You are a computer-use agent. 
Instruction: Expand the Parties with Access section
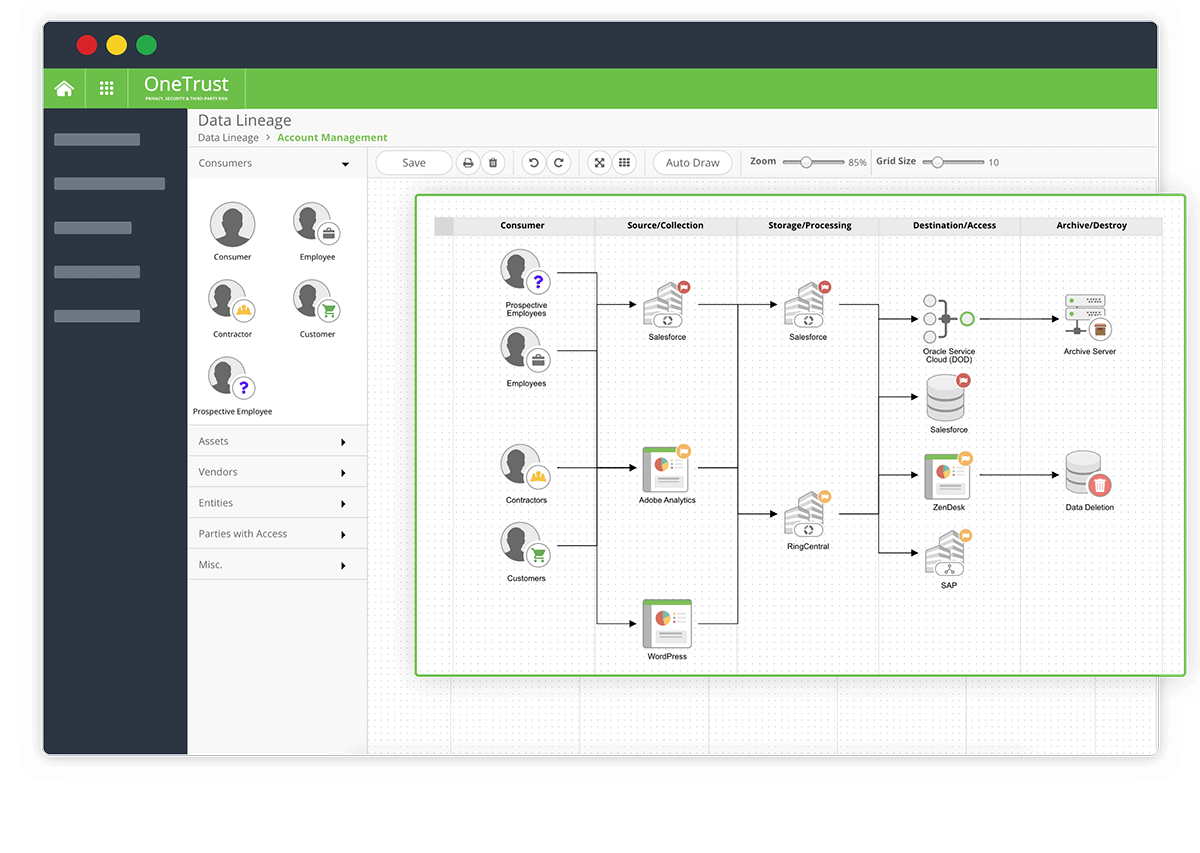[343, 535]
